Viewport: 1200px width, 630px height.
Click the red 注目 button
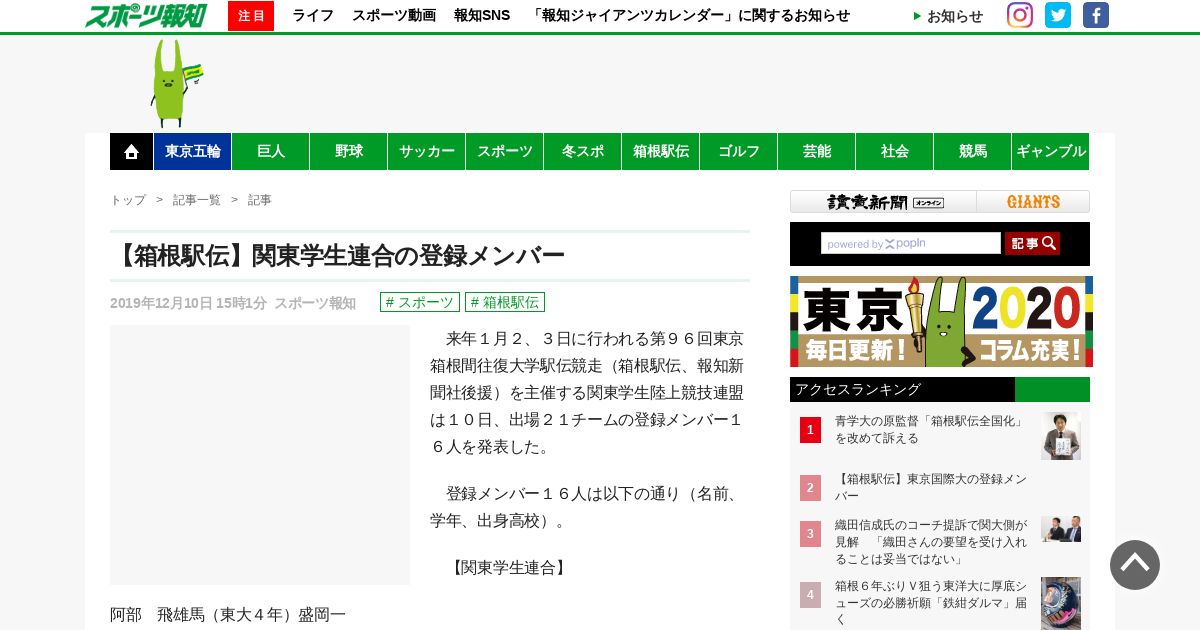tap(251, 16)
